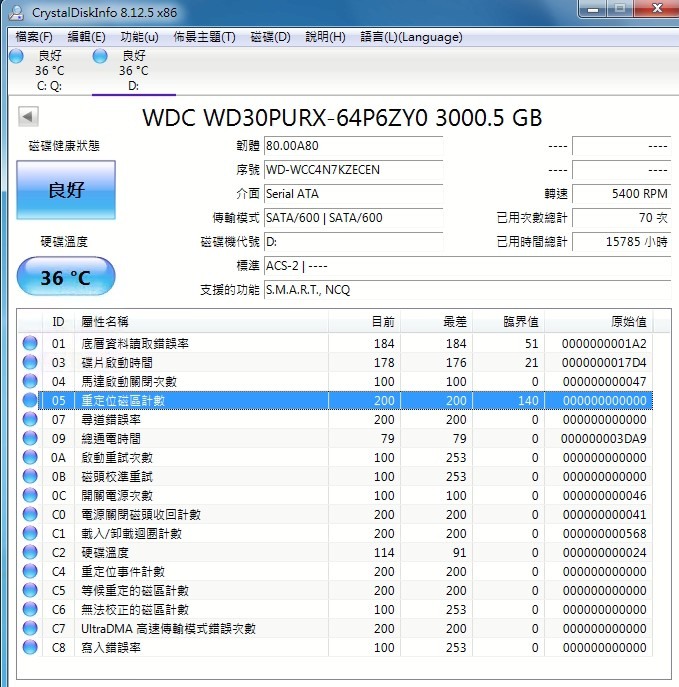
Task: Select the 碟片啟動時間 row
Action: (335, 362)
